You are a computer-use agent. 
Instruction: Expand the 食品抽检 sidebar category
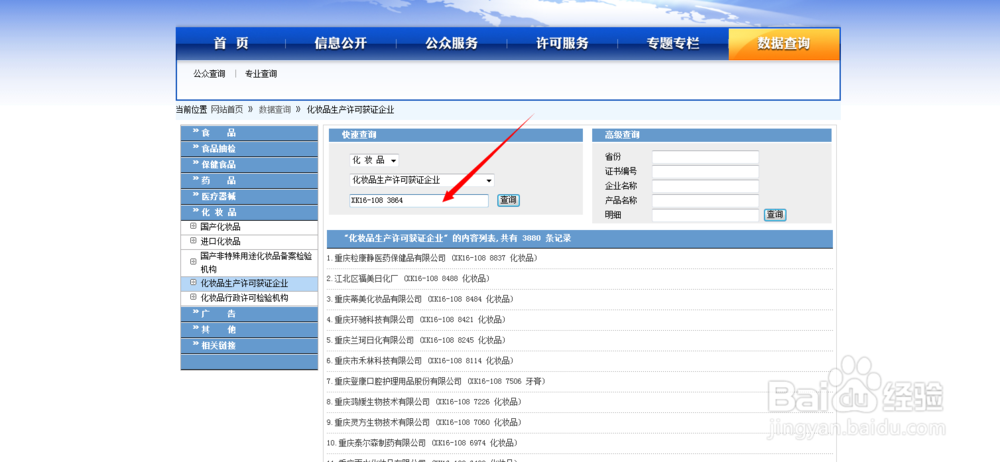[x=249, y=149]
